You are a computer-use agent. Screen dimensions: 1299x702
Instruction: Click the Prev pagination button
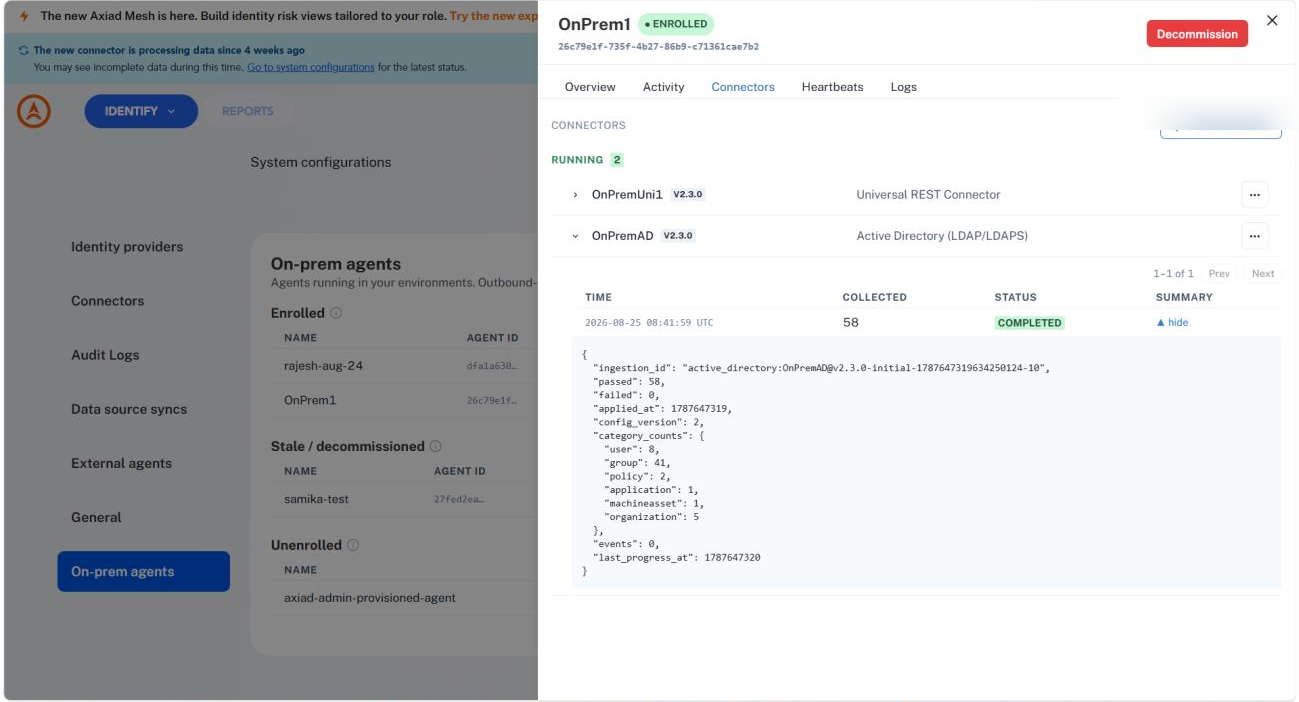tap(1219, 273)
